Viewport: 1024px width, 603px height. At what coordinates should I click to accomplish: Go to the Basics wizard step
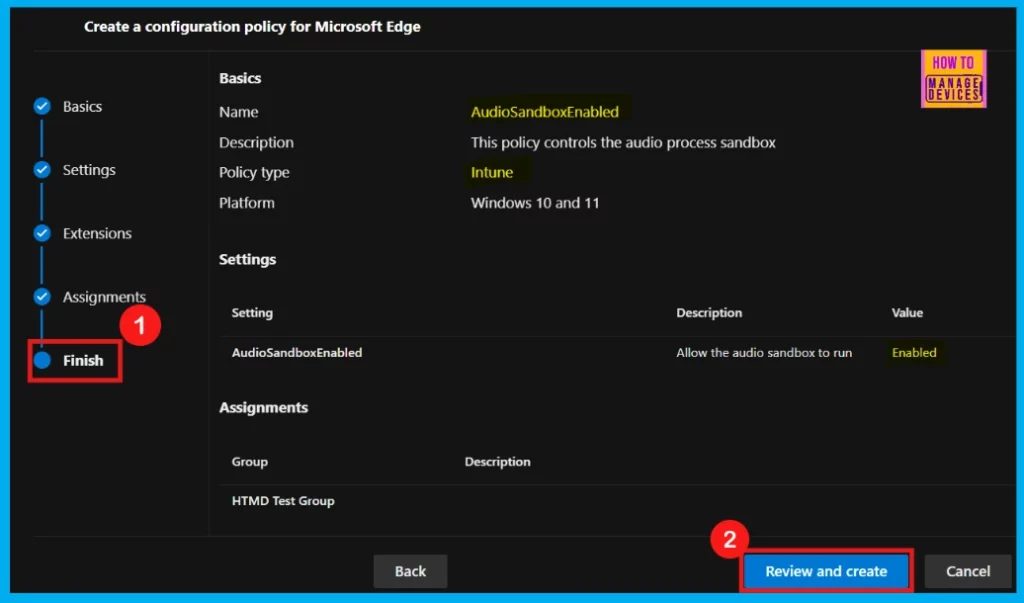[x=82, y=106]
